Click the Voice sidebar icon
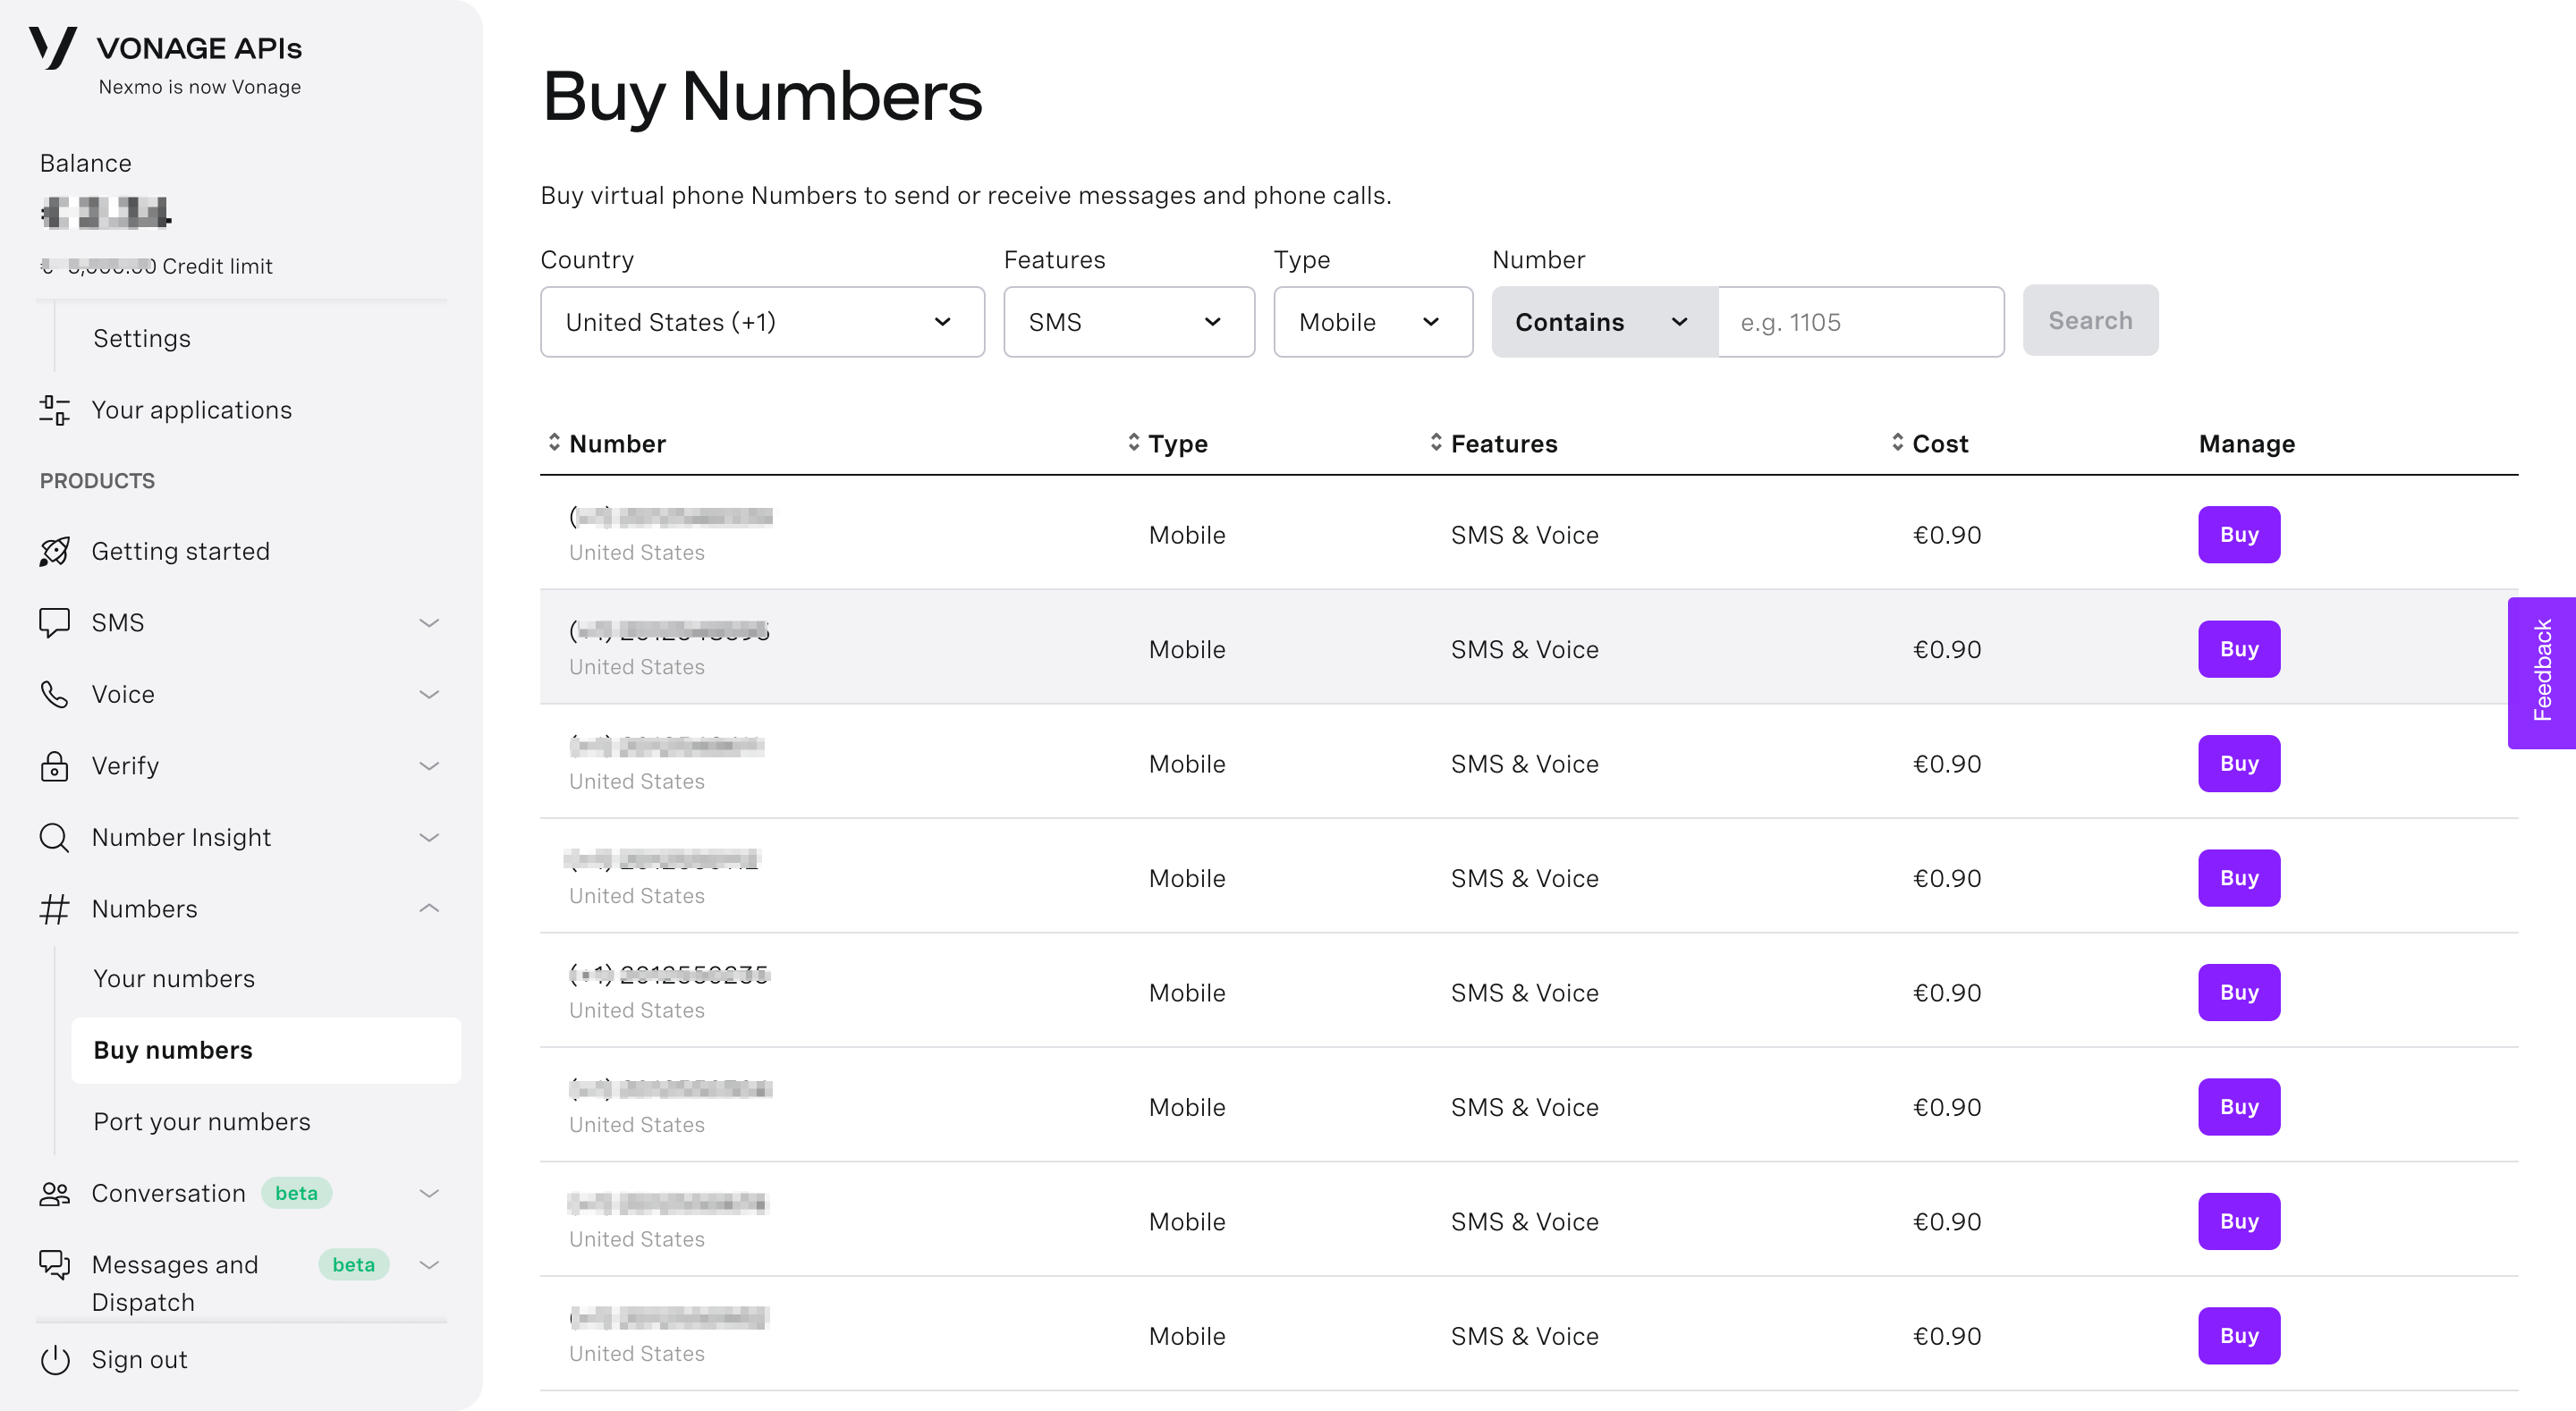2576x1411 pixels. 54,693
